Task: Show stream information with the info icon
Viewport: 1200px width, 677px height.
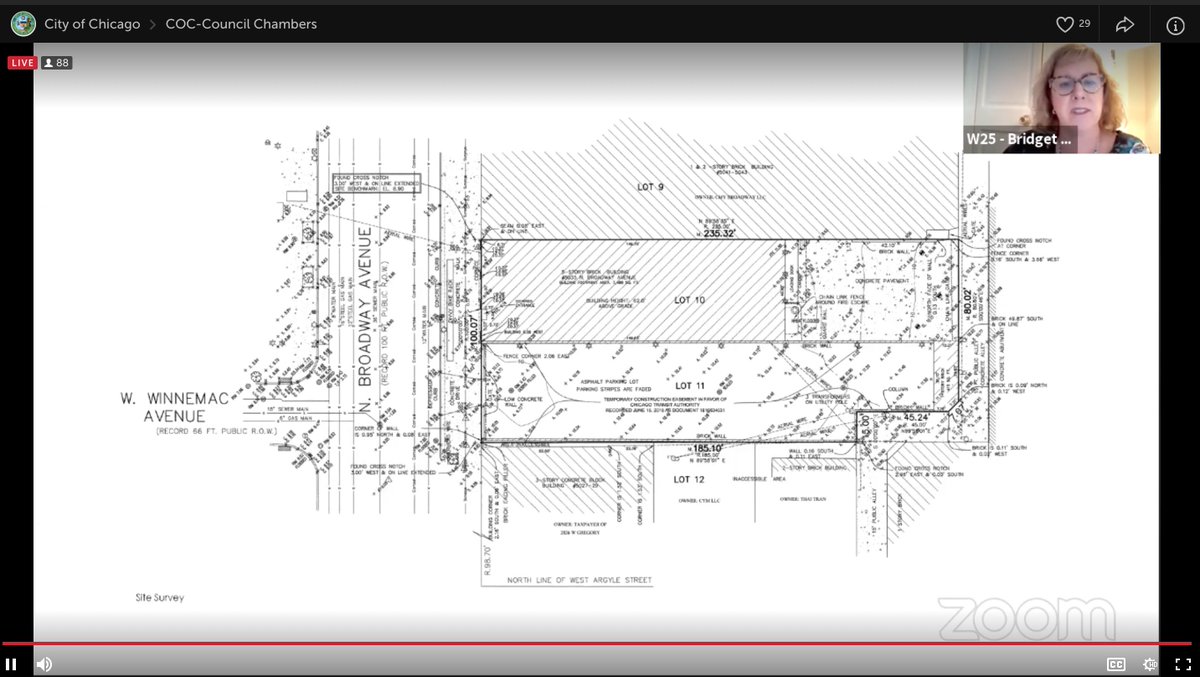Action: [1175, 24]
